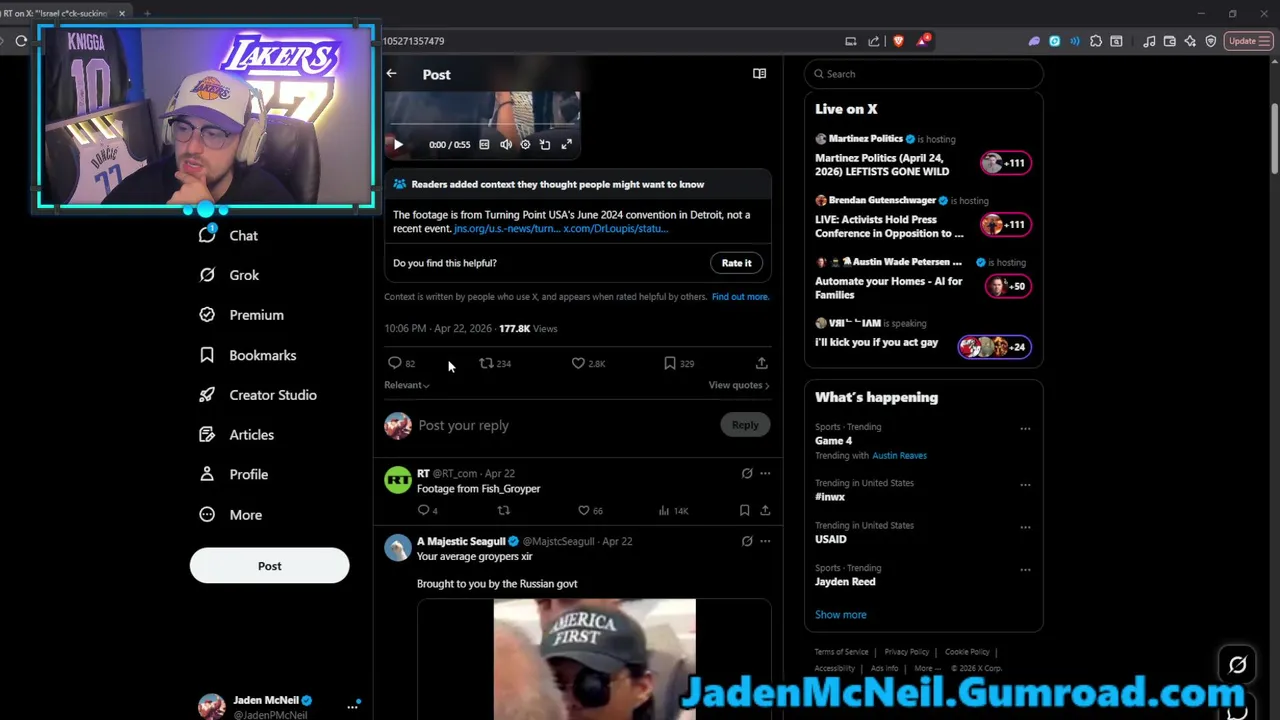Viewport: 1280px width, 720px height.
Task: Open Bookmarks in sidebar
Action: pos(248,355)
